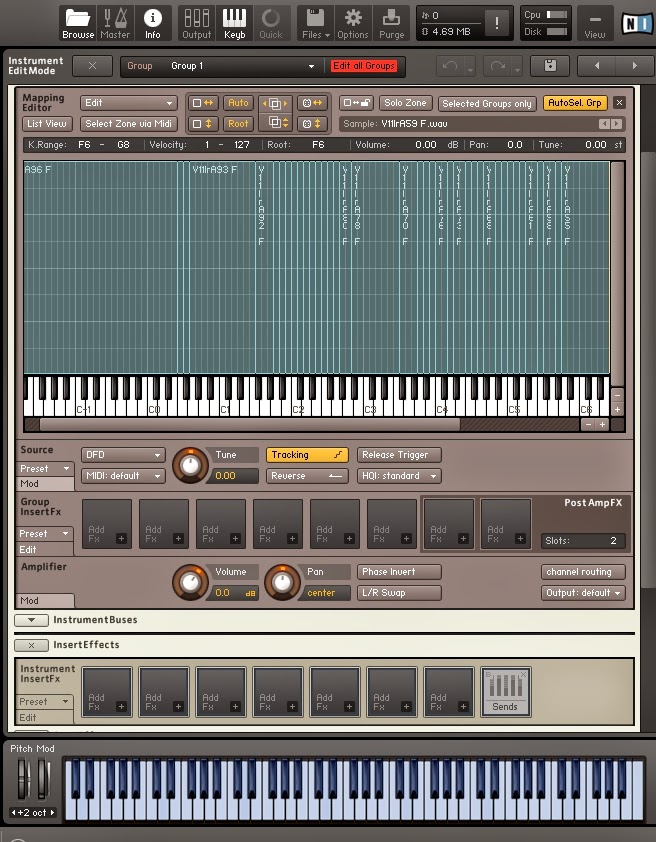The image size is (656, 842).
Task: Adjust the Amplifier Volume knob
Action: click(187, 581)
